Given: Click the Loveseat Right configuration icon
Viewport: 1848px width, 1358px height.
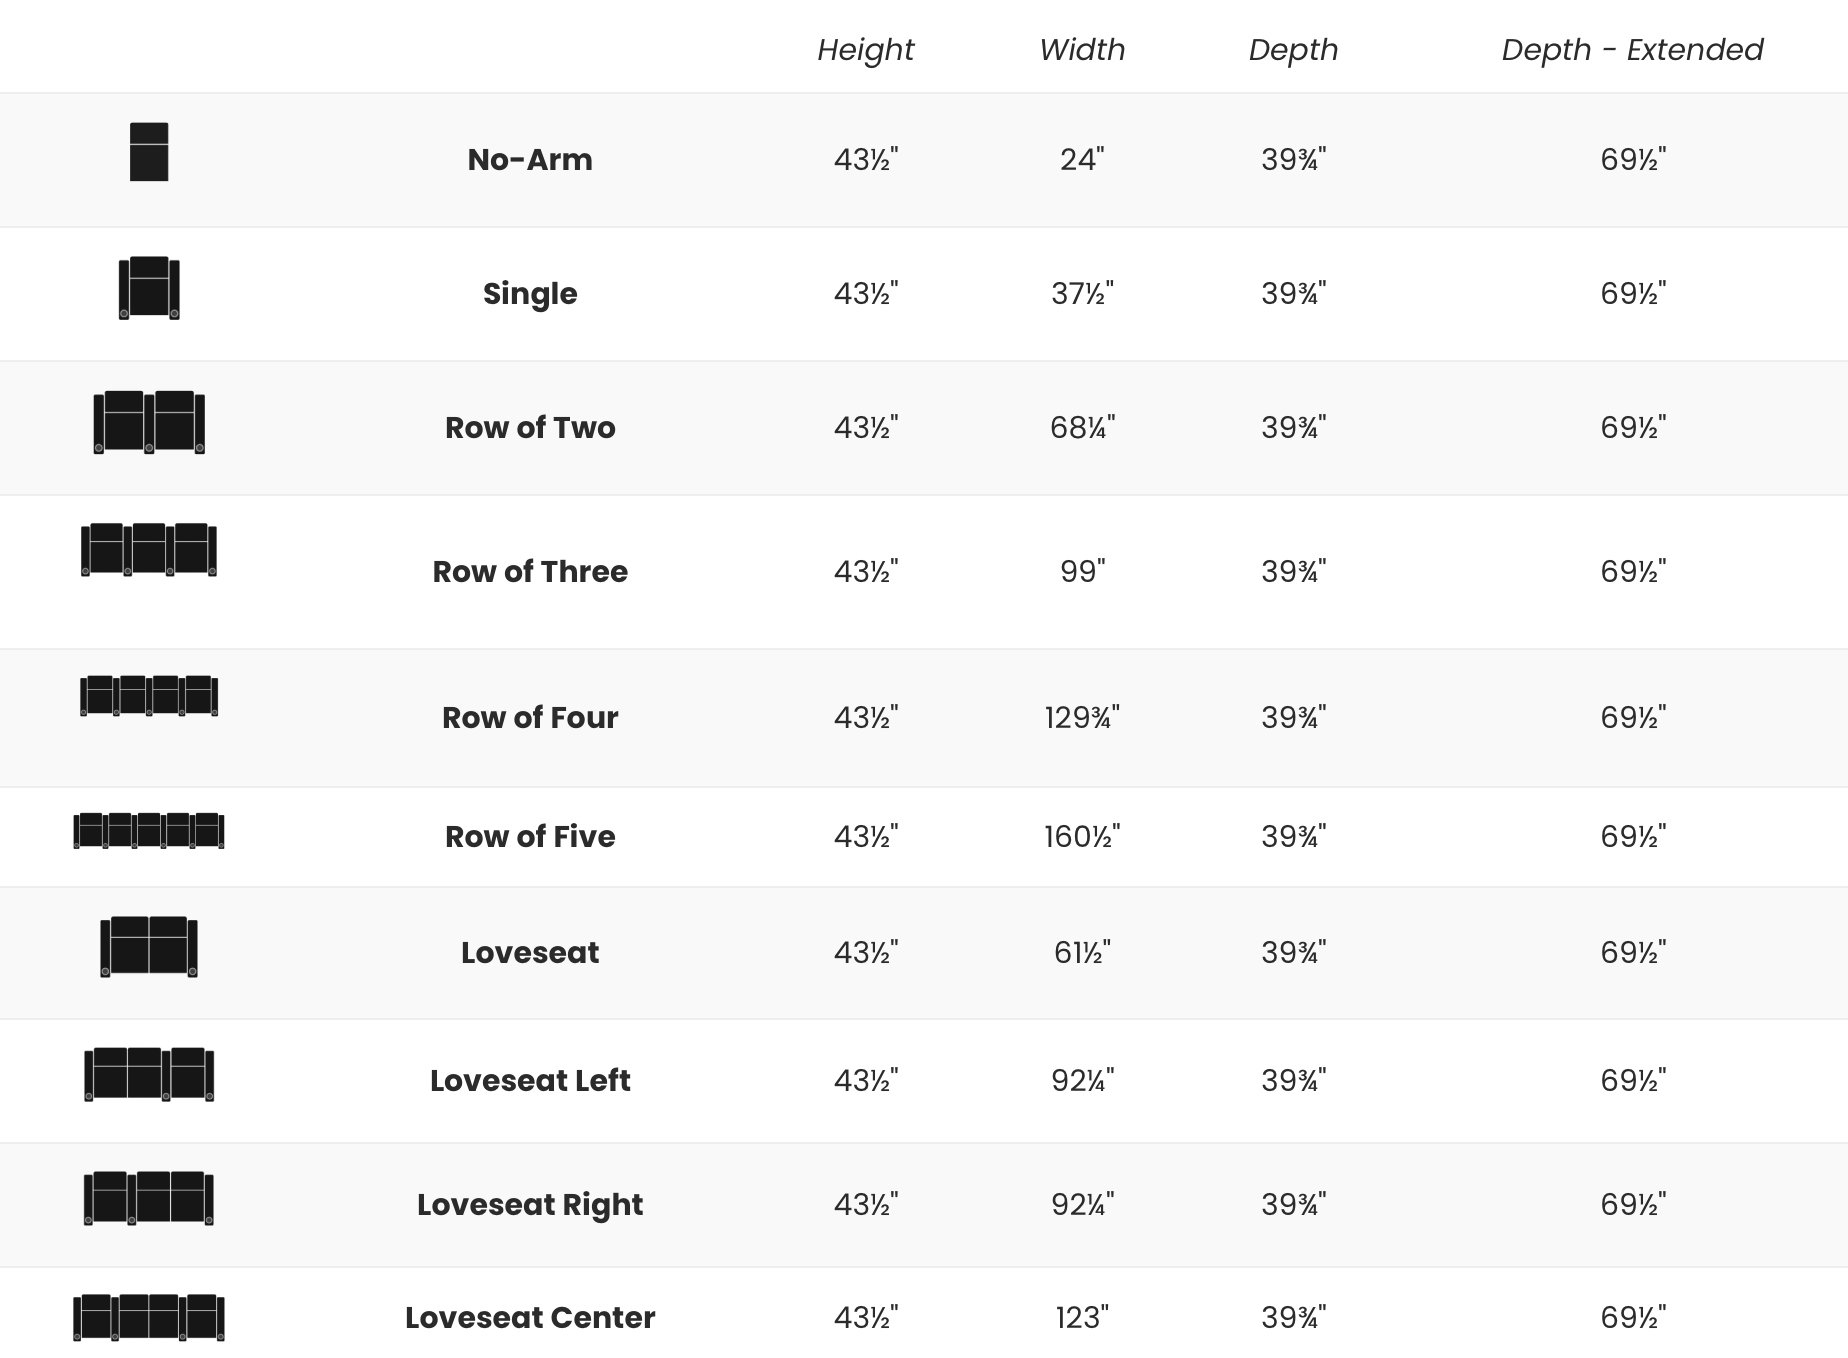Looking at the screenshot, I should click(149, 1198).
